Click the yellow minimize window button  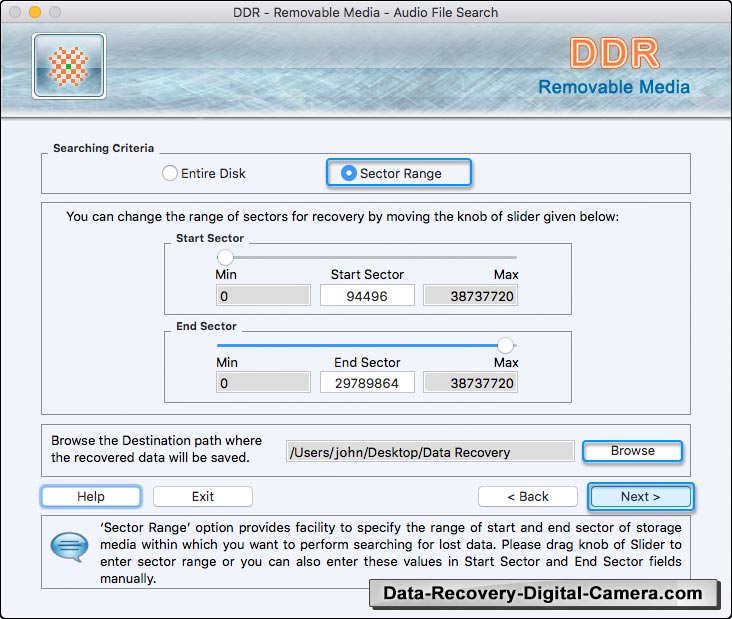click(x=35, y=12)
